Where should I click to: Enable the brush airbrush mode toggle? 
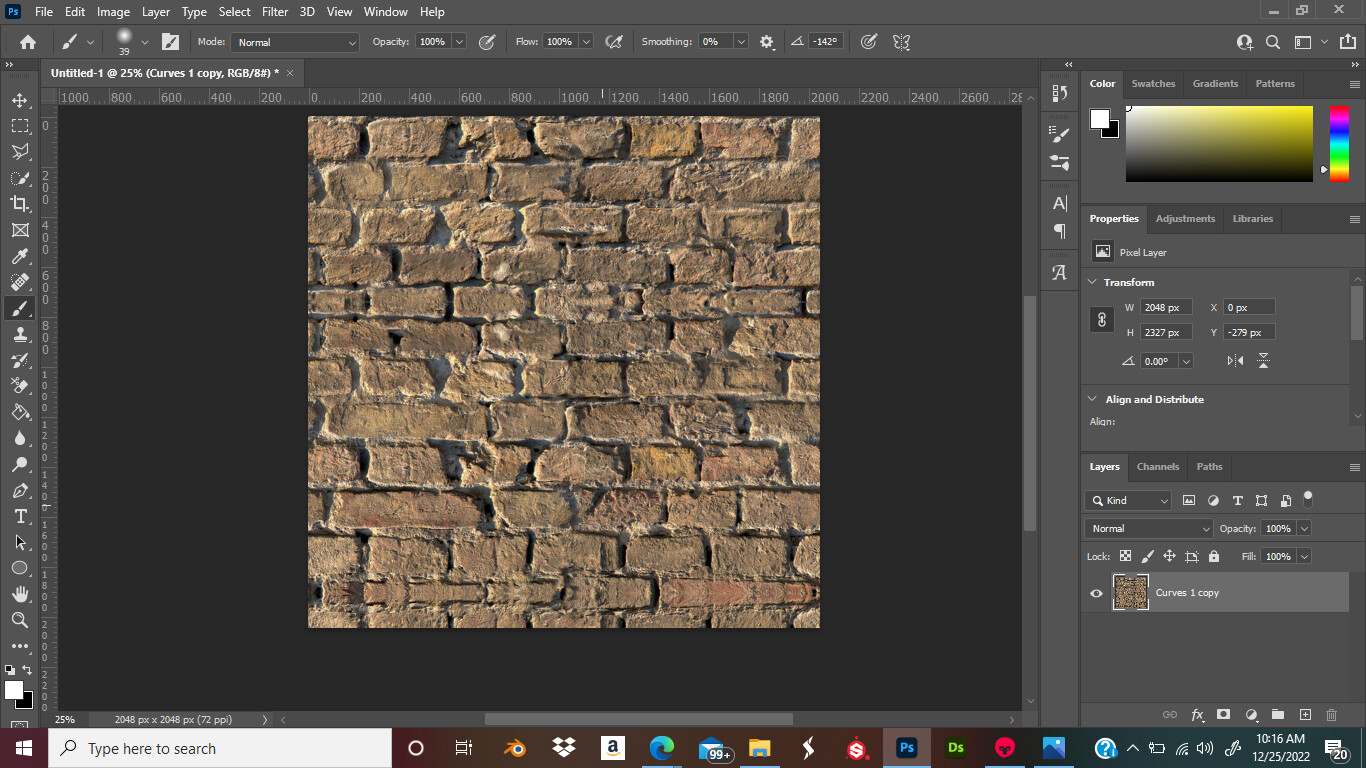614,41
